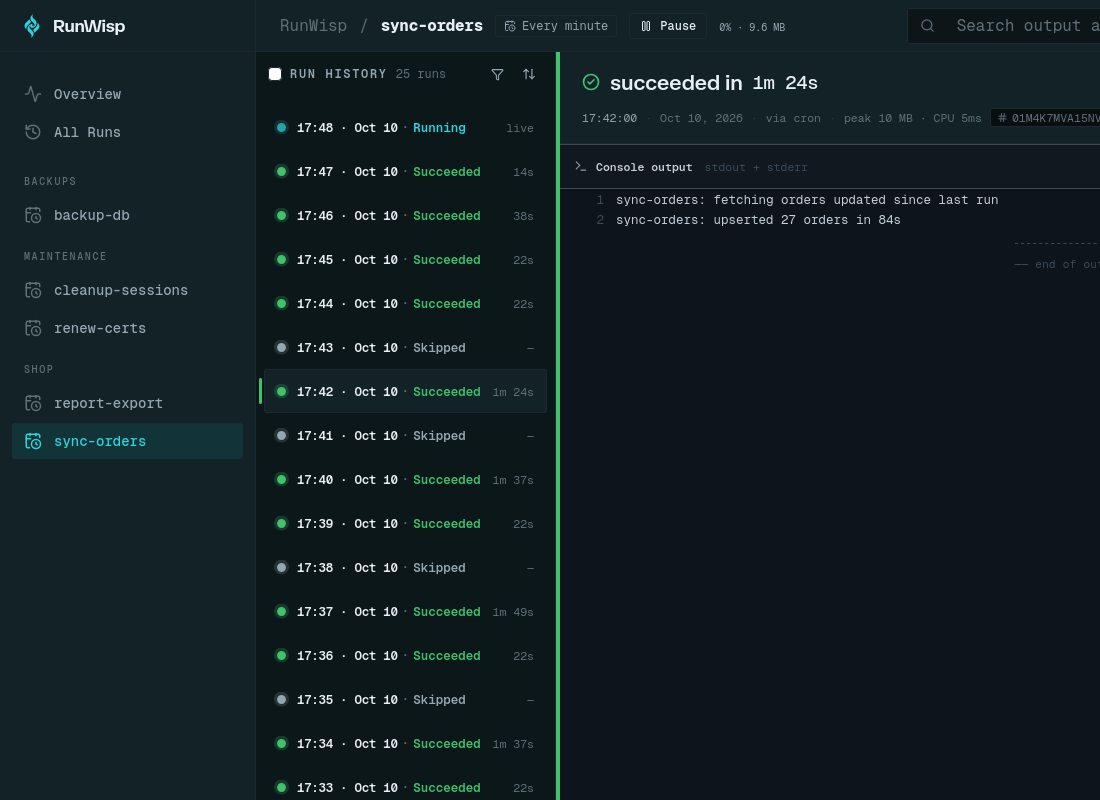Open the Every minute schedule badge

pos(556,26)
